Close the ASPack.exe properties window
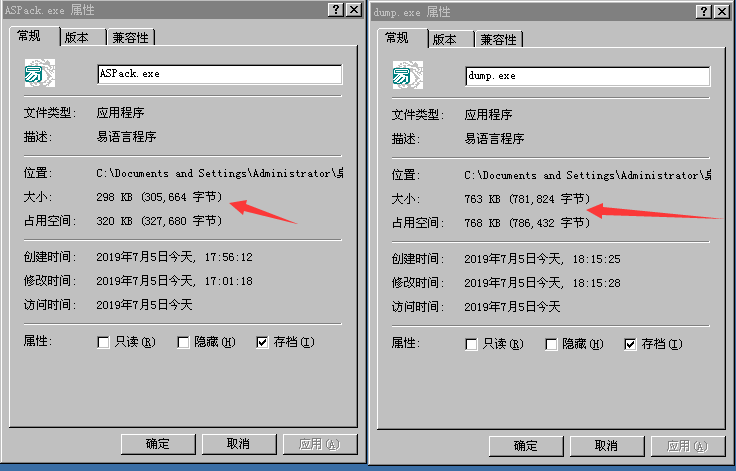Viewport: 736px width, 471px height. [x=353, y=9]
